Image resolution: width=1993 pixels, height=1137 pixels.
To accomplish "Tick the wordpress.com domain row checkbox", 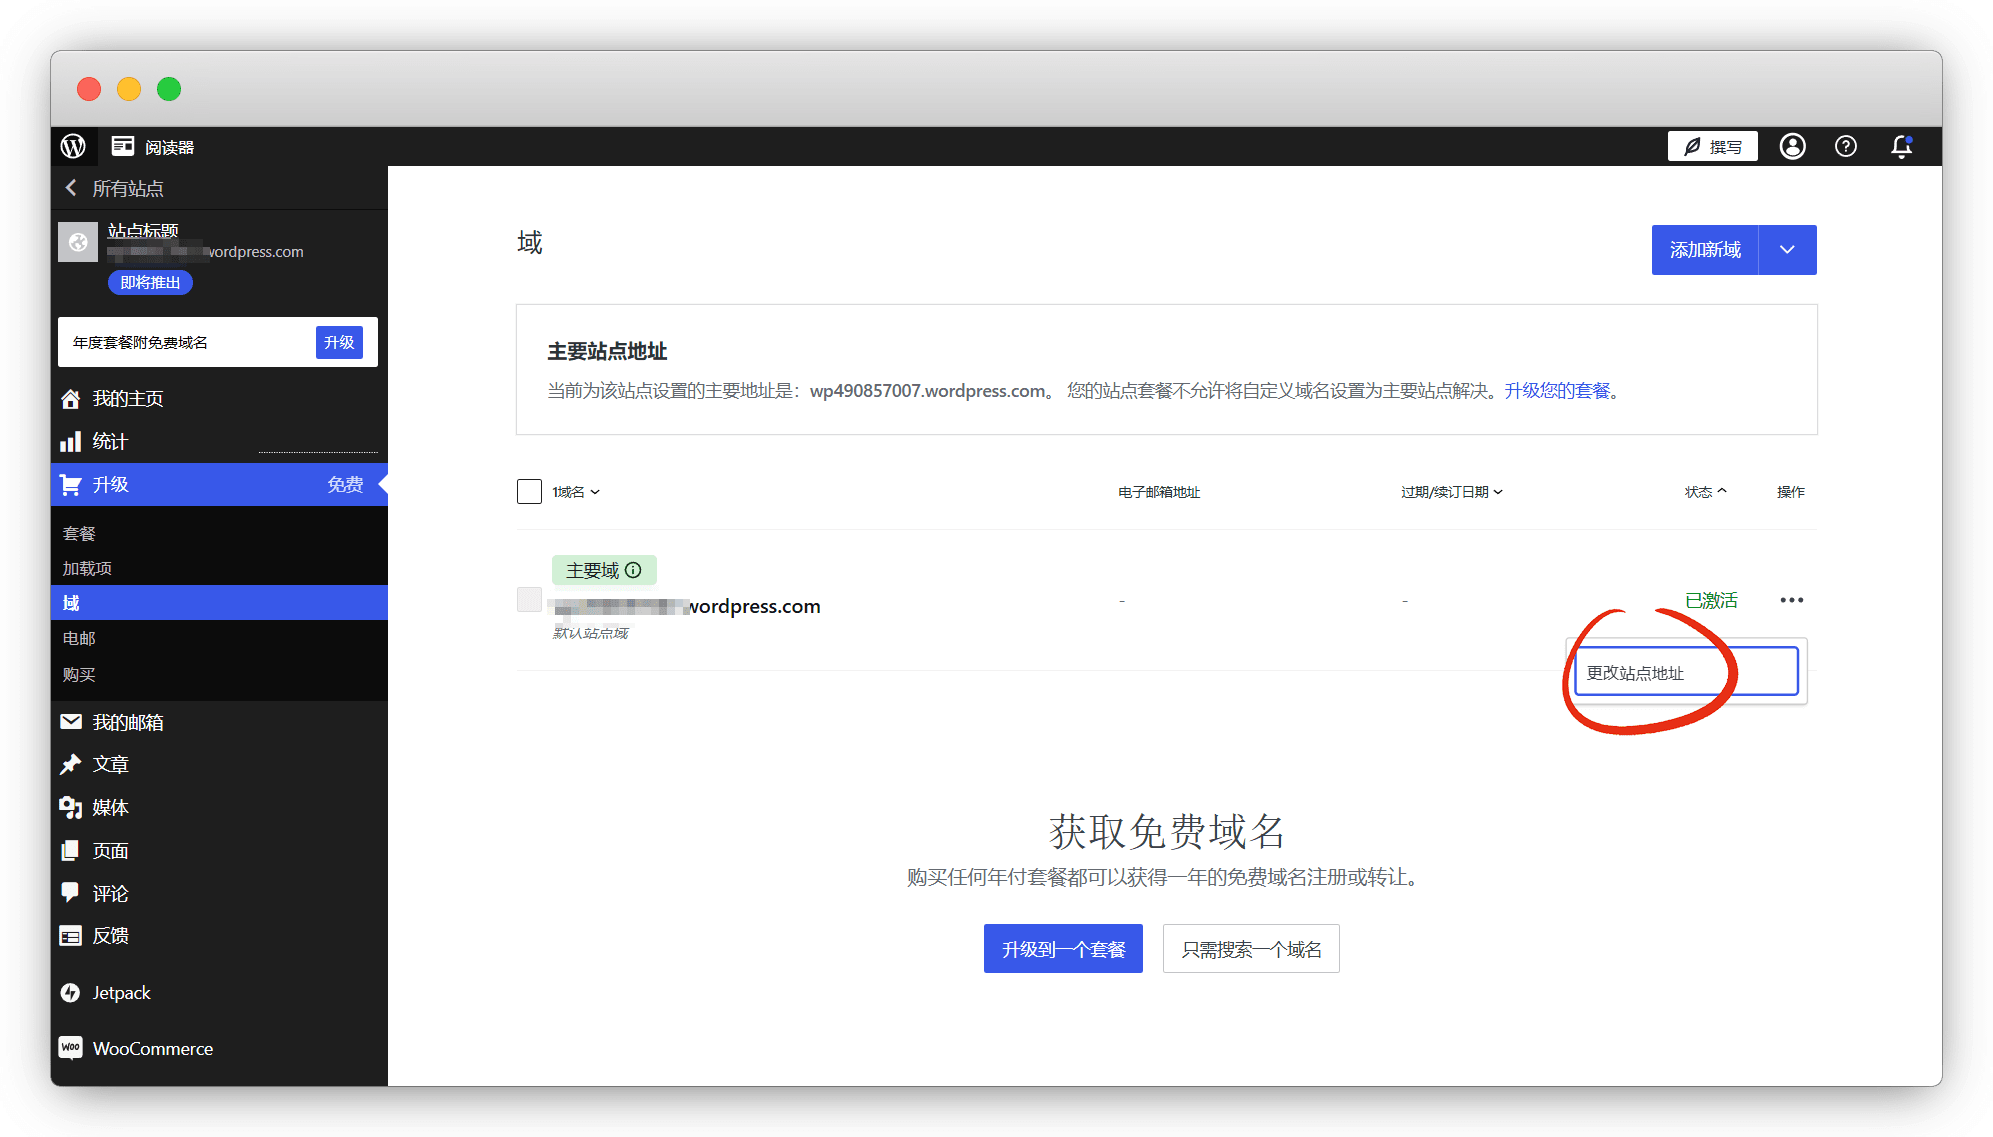I will coord(529,599).
